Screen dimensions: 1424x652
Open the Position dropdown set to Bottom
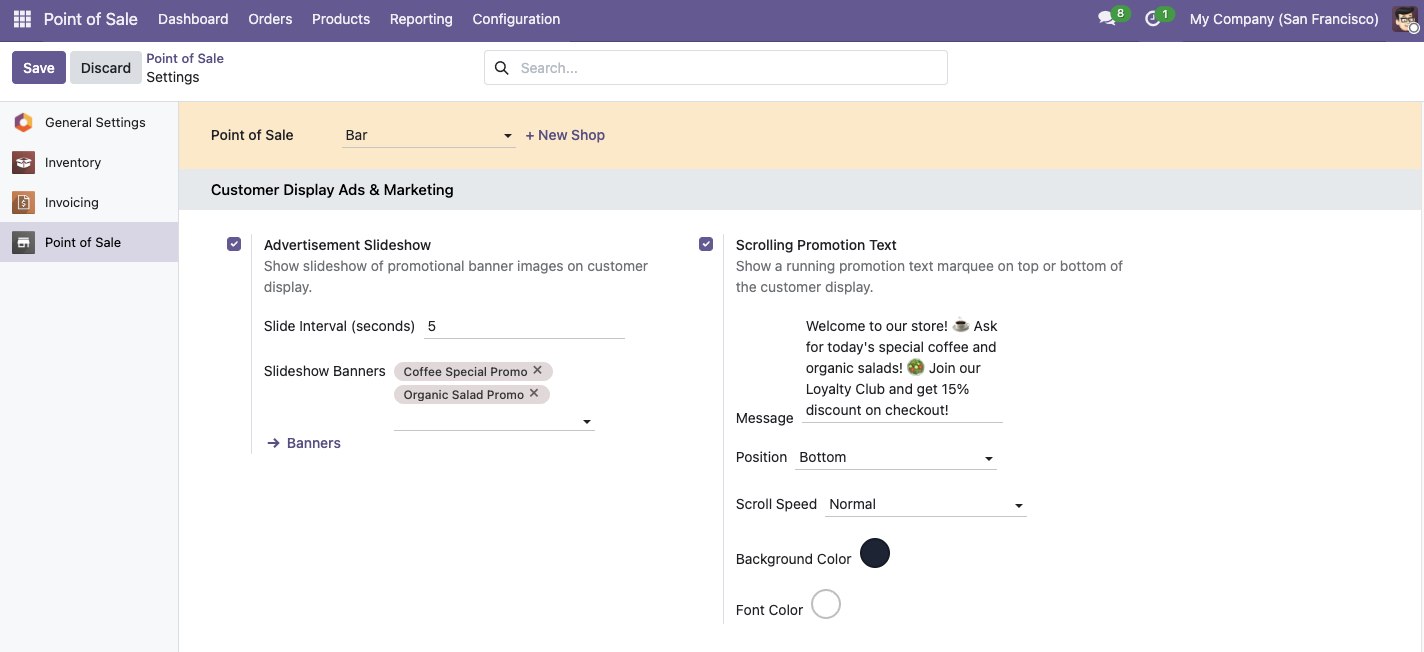point(896,457)
